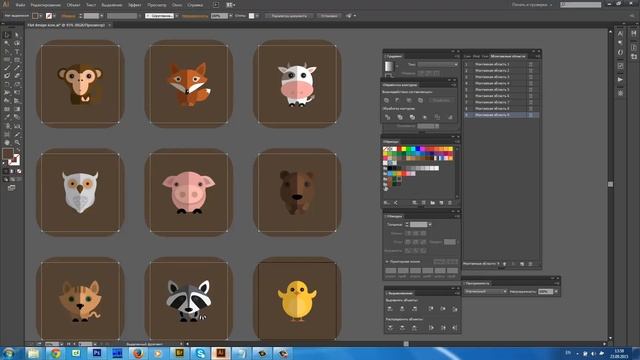The image size is (640, 360).
Task: Open blend mode dropdown in Transparency panel
Action: [486, 291]
